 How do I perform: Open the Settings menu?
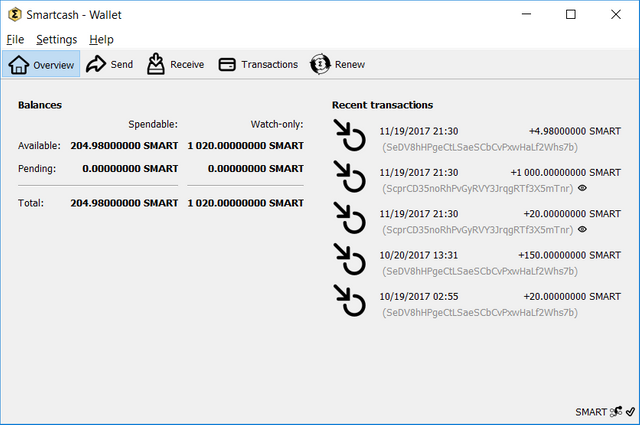coord(56,40)
